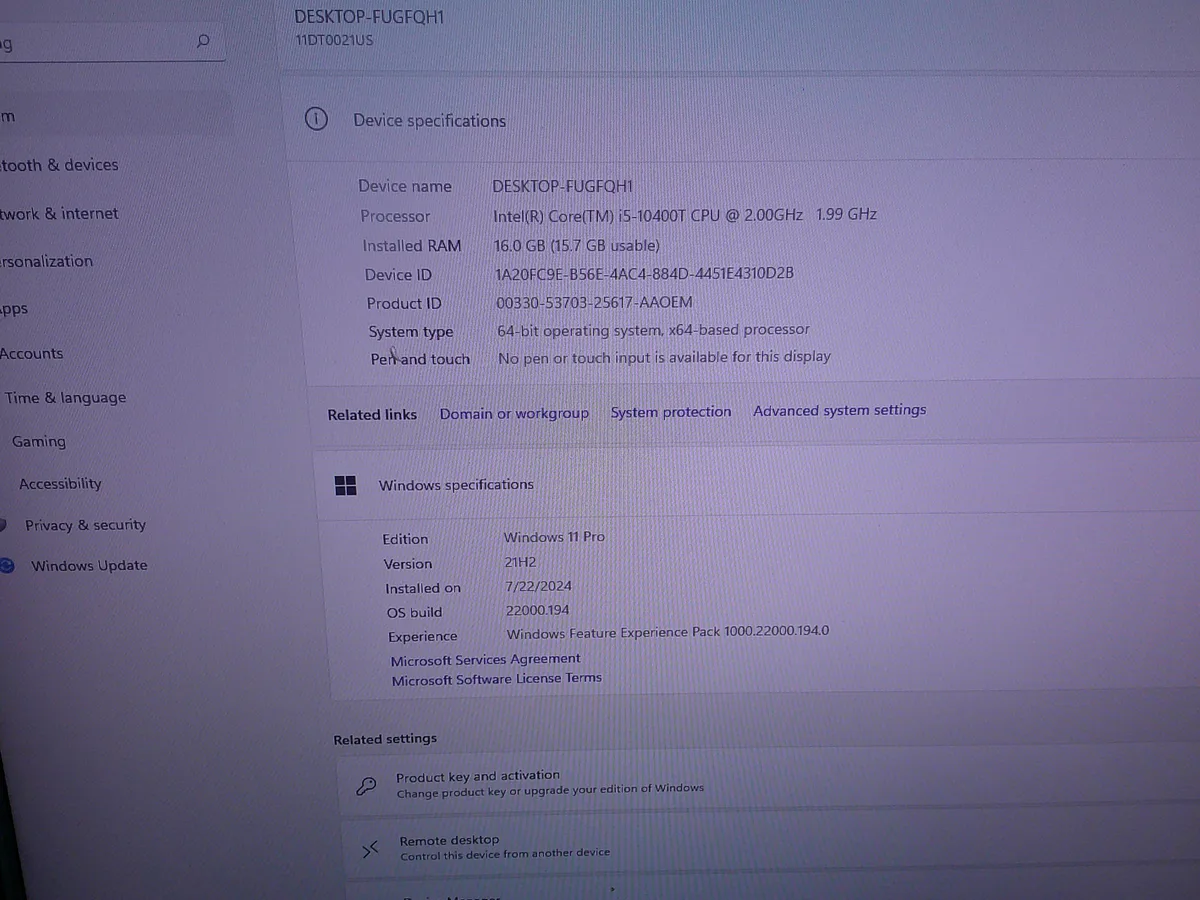Click the Windows Feature Experience Pack value

pos(668,632)
